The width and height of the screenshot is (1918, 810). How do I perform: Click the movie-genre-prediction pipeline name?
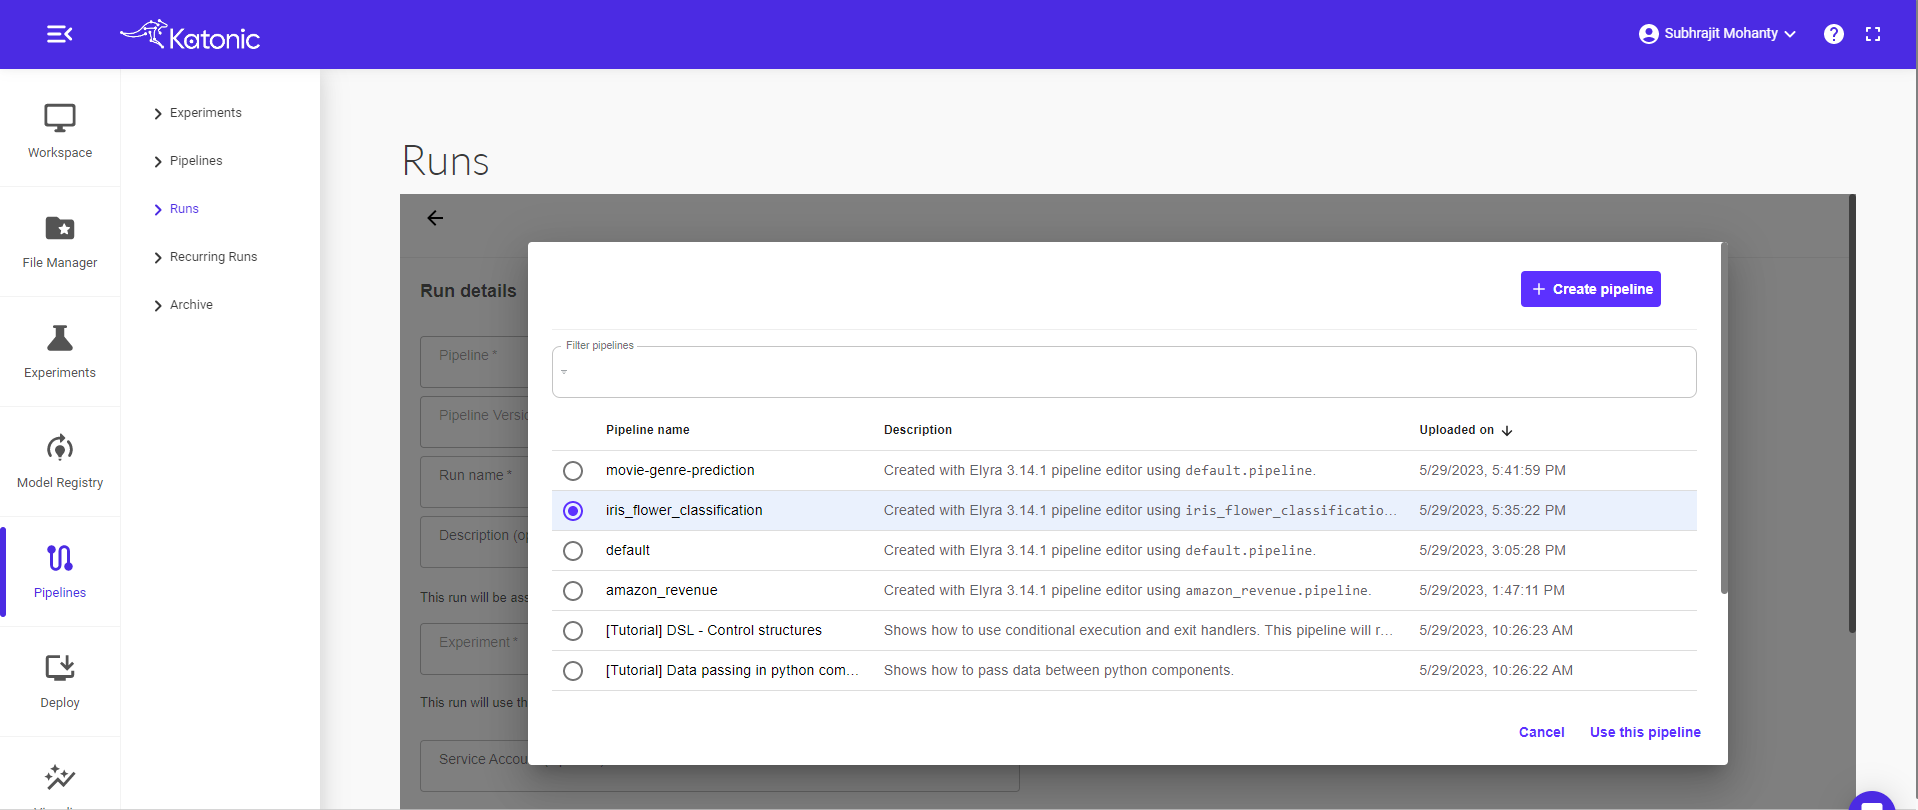click(x=680, y=470)
